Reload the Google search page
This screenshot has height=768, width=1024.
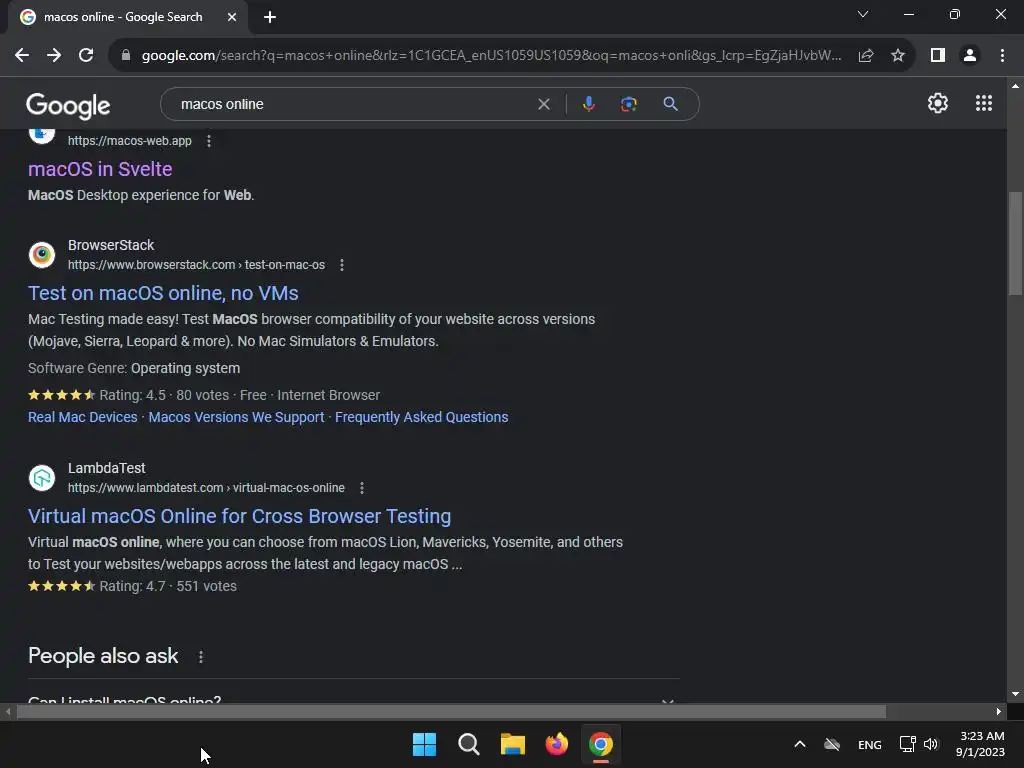(x=86, y=56)
